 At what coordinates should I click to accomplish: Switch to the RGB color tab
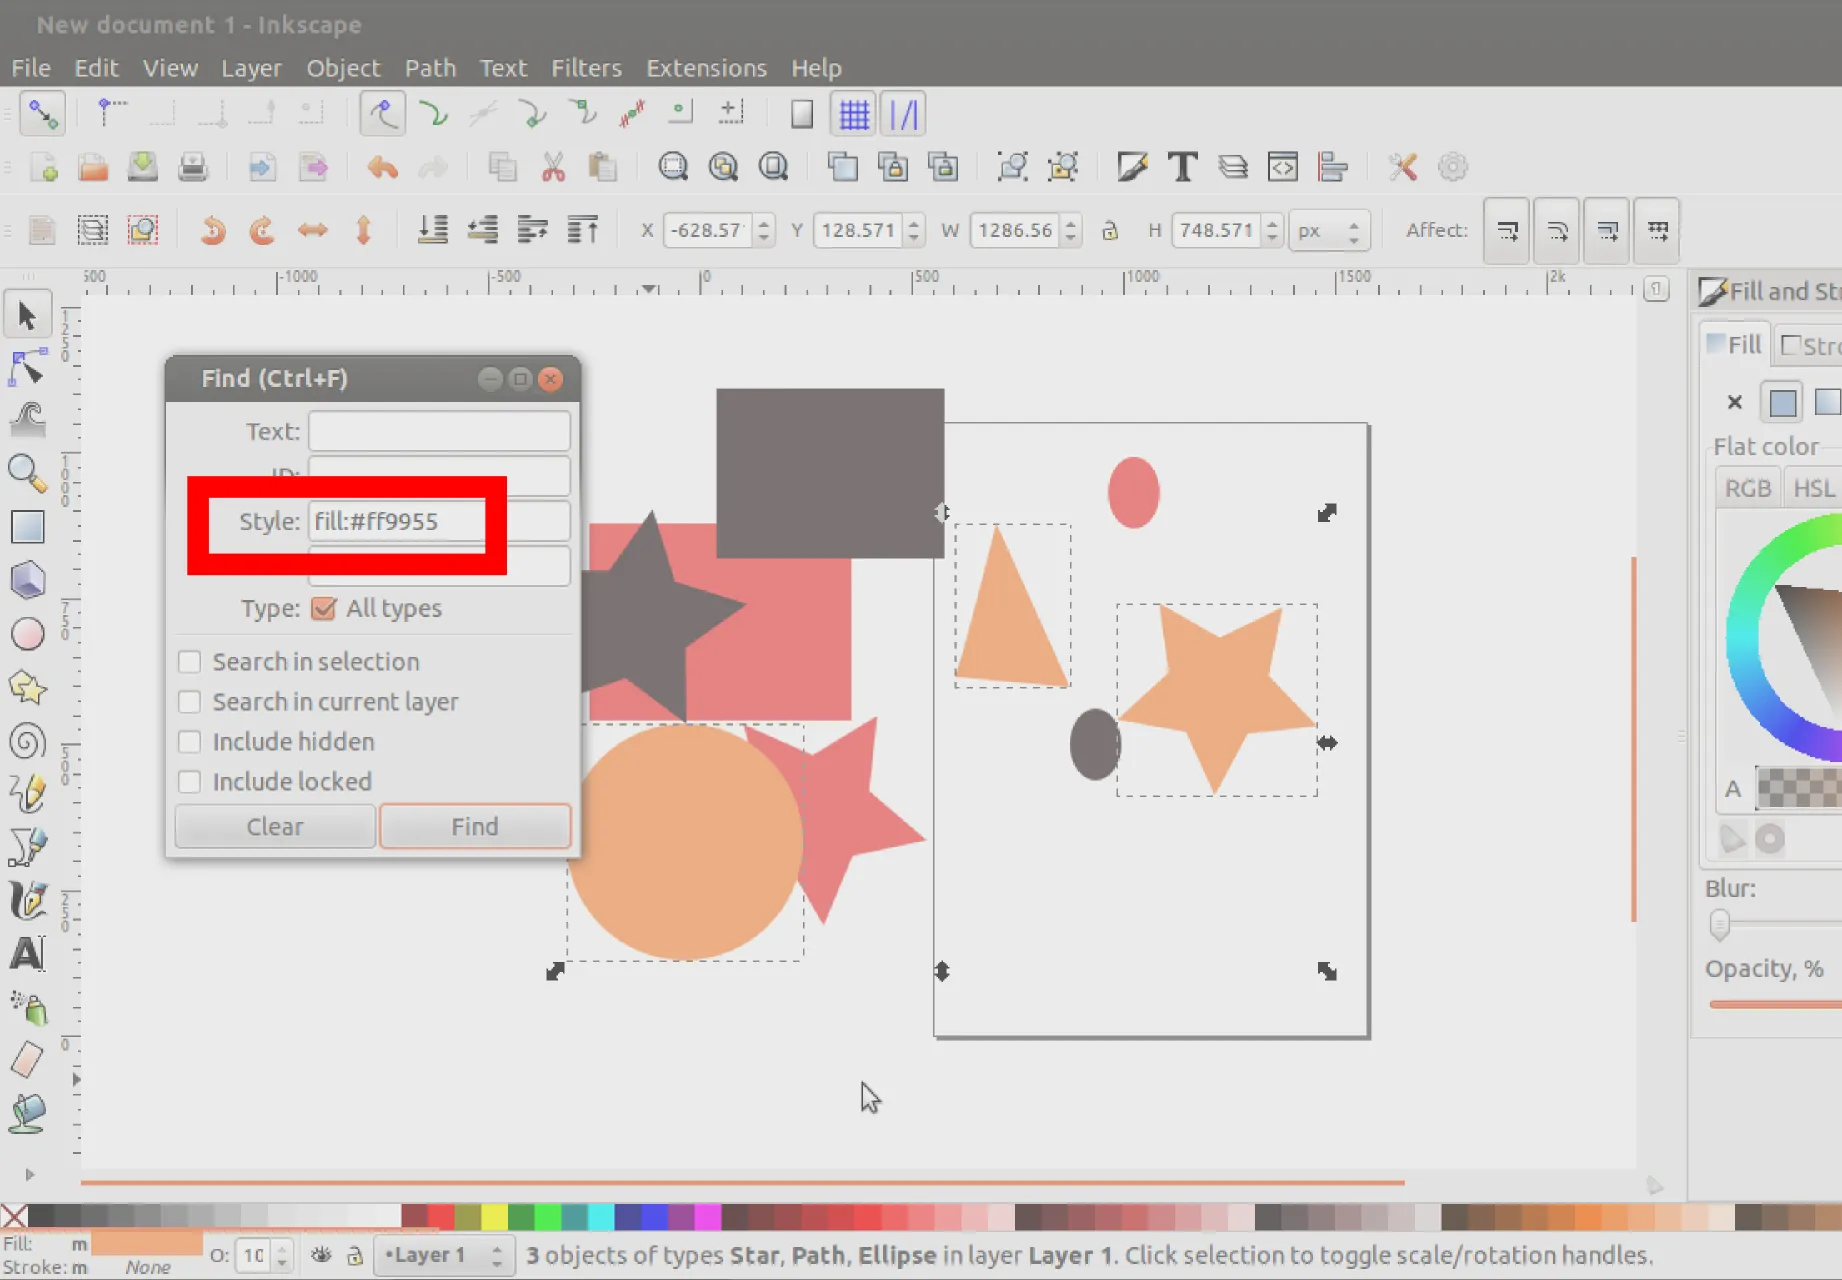pos(1748,488)
